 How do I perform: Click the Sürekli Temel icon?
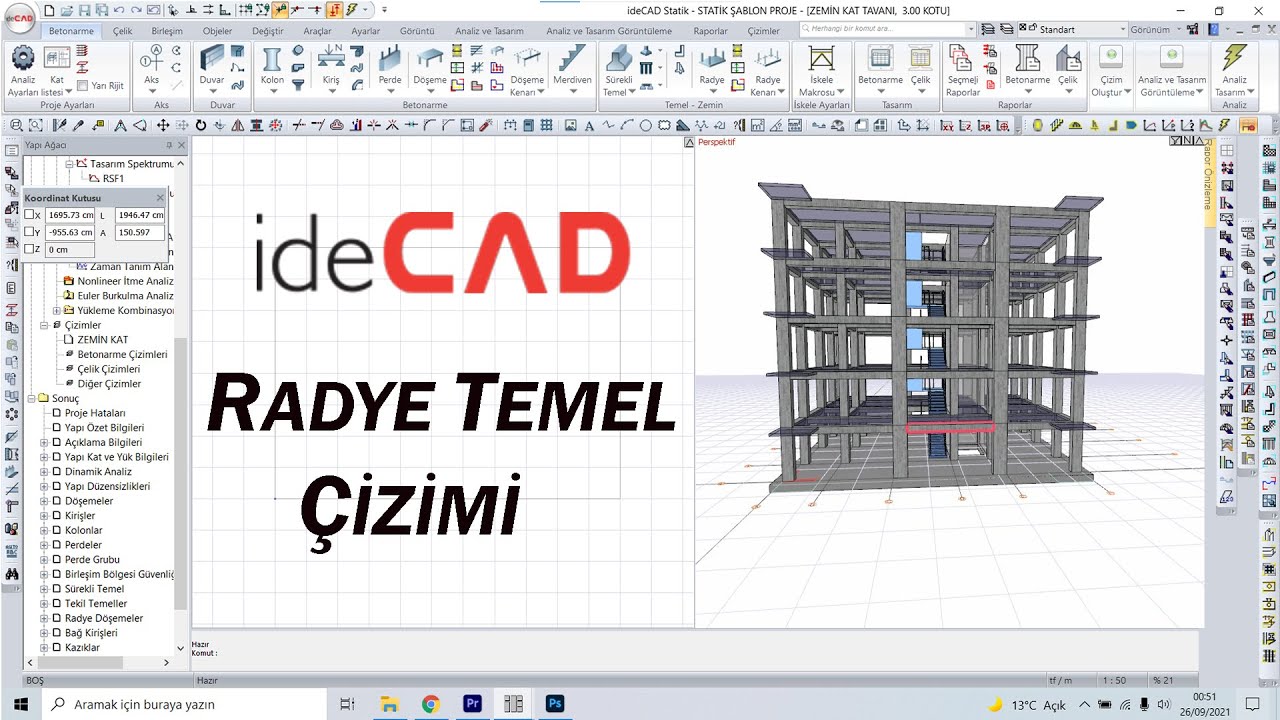click(619, 58)
